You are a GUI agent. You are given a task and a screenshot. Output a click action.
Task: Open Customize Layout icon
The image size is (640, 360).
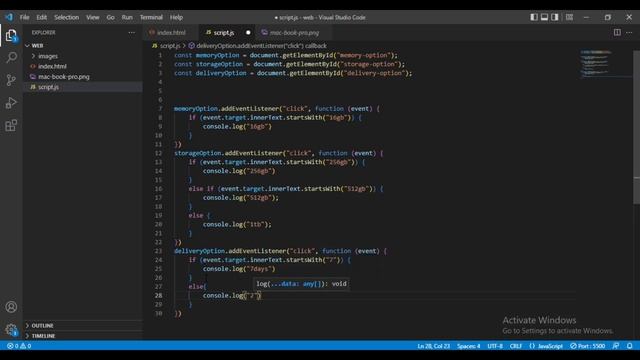[x=569, y=17]
